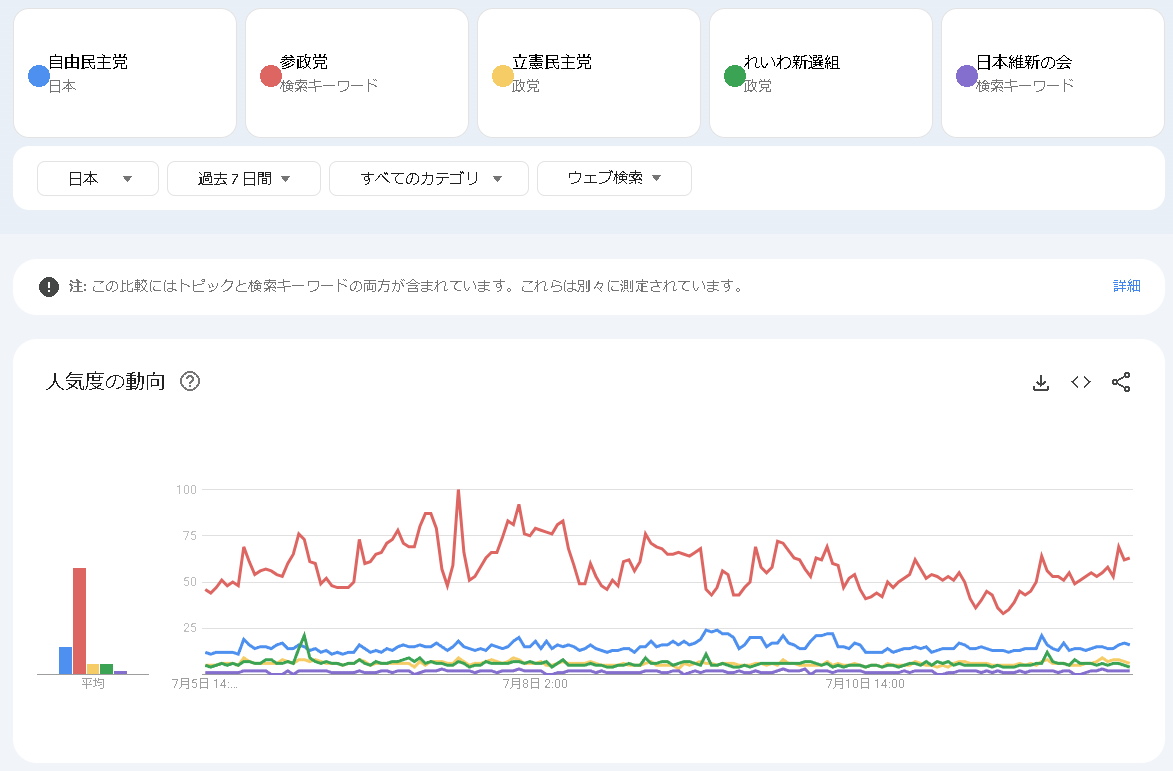Open the 詳細 link
1173x771 pixels.
click(x=1127, y=286)
